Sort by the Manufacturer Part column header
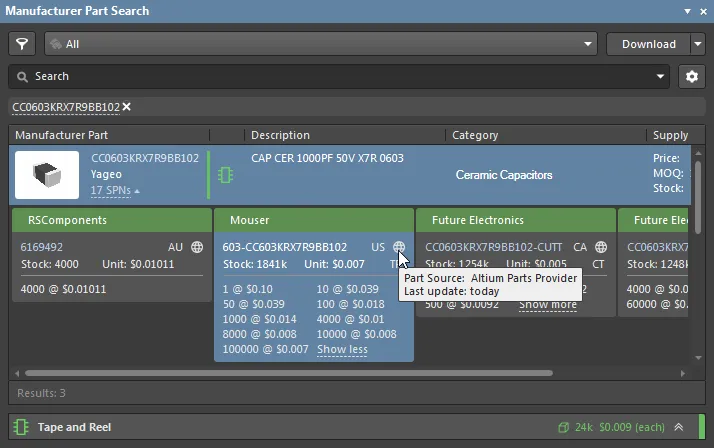This screenshot has height=448, width=714. pyautogui.click(x=61, y=135)
